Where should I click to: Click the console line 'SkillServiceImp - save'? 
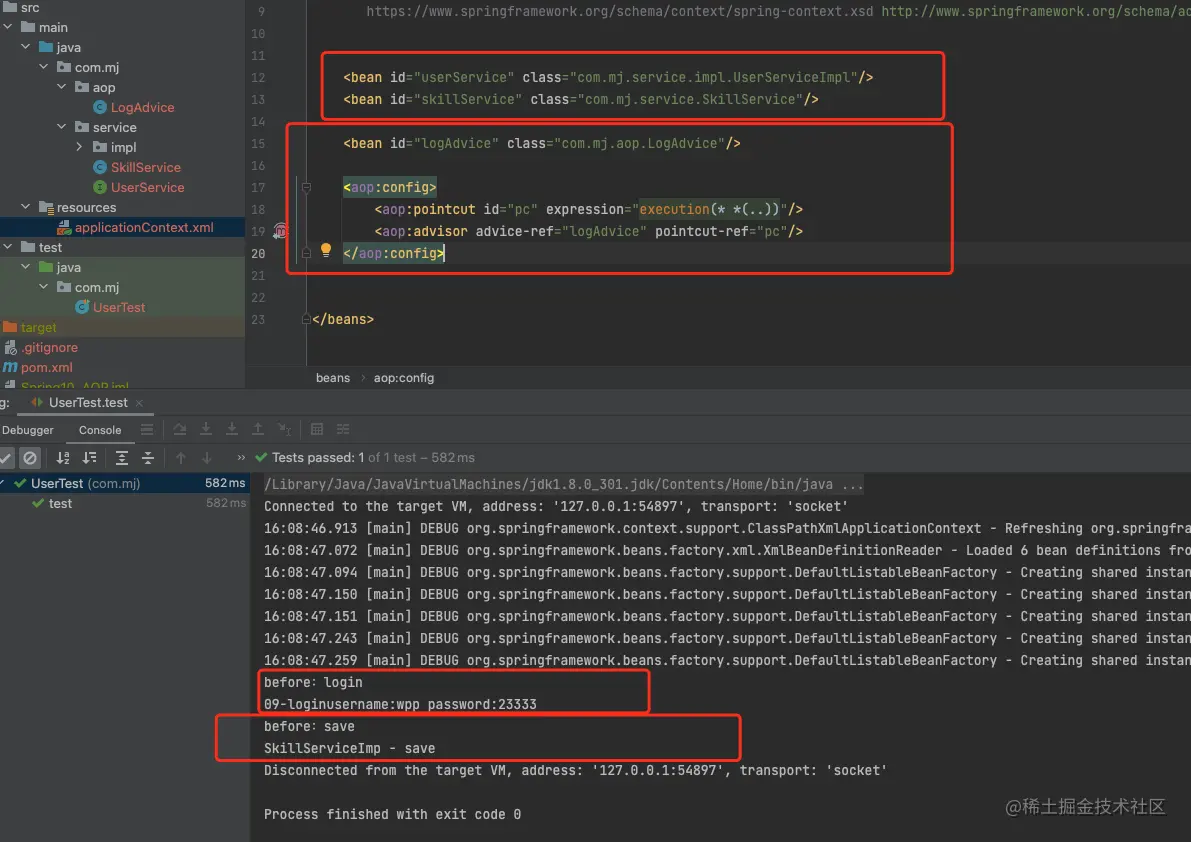point(349,748)
